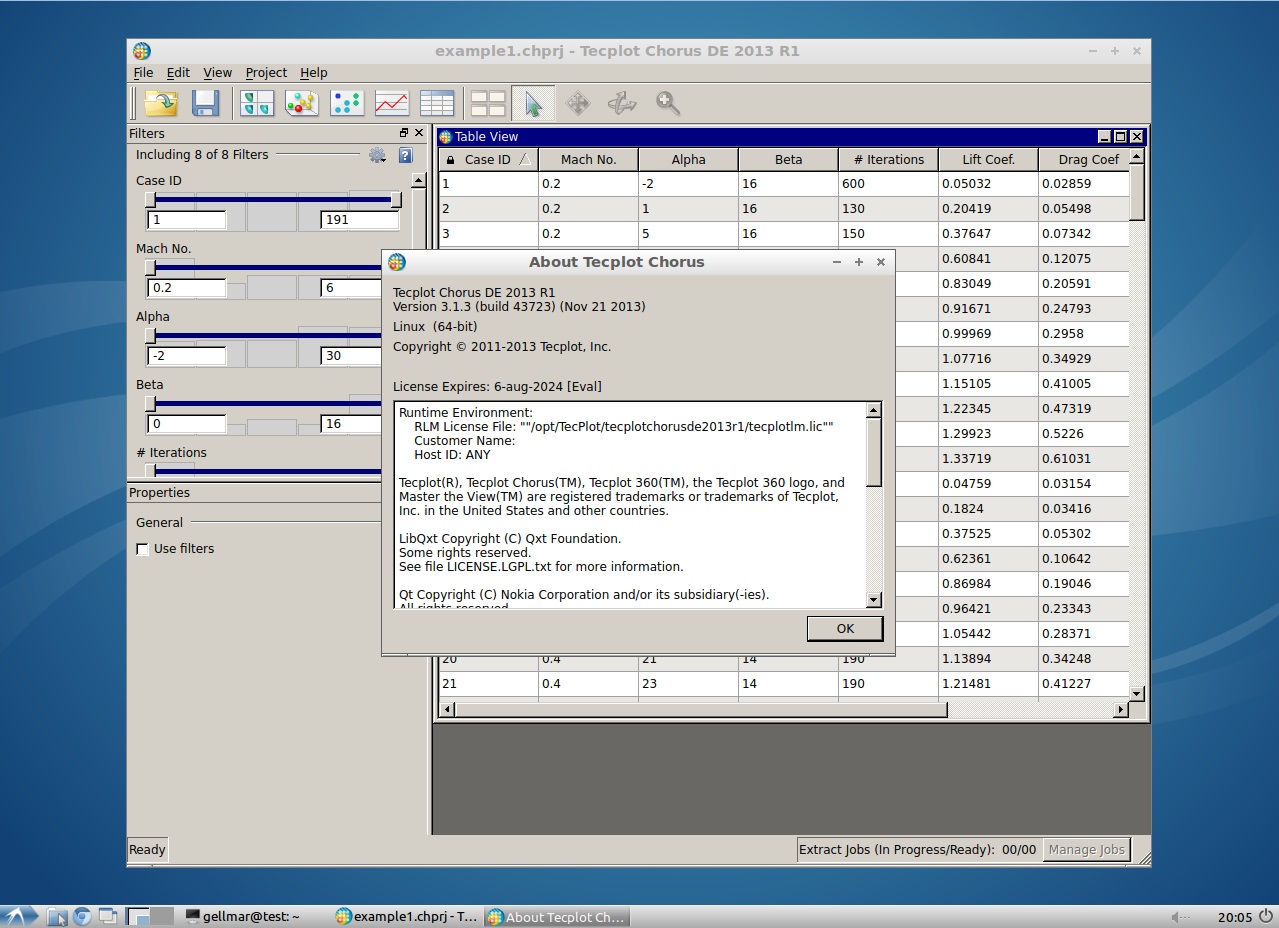Viewport: 1279px width, 928px height.
Task: Click the Beta minimum field showing 0
Action: pyautogui.click(x=187, y=424)
